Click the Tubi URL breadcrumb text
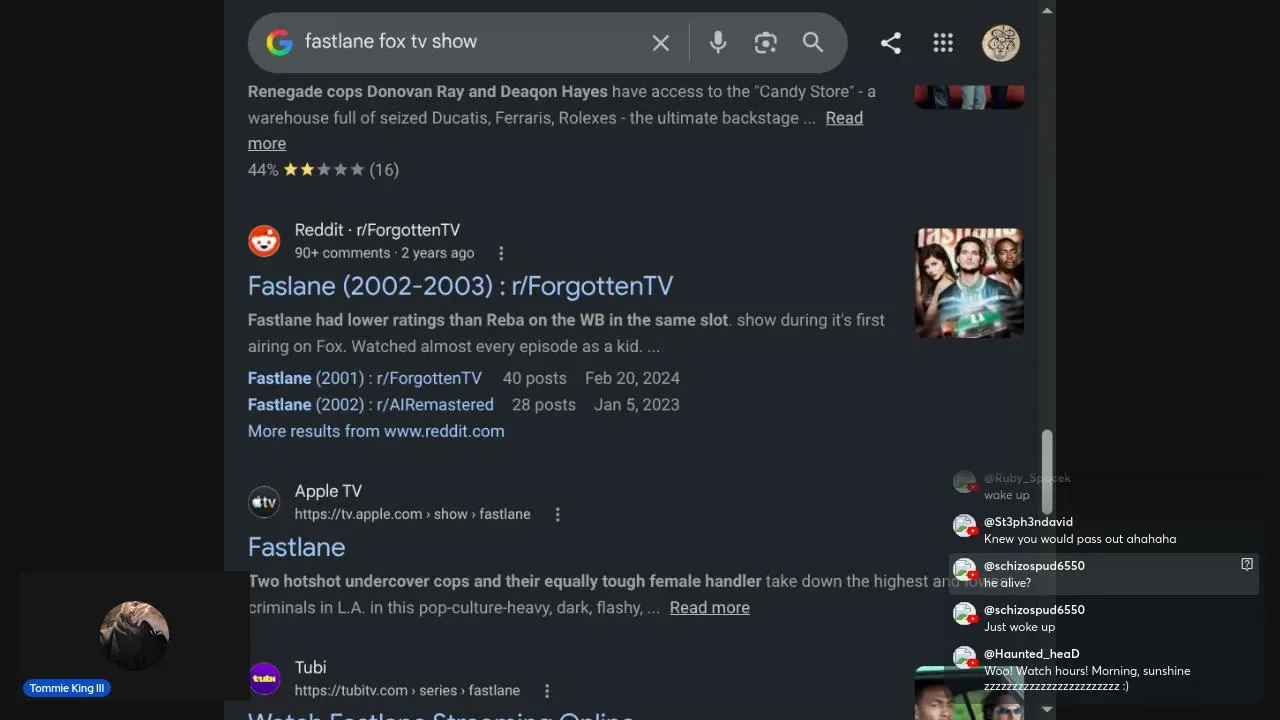 pos(407,691)
